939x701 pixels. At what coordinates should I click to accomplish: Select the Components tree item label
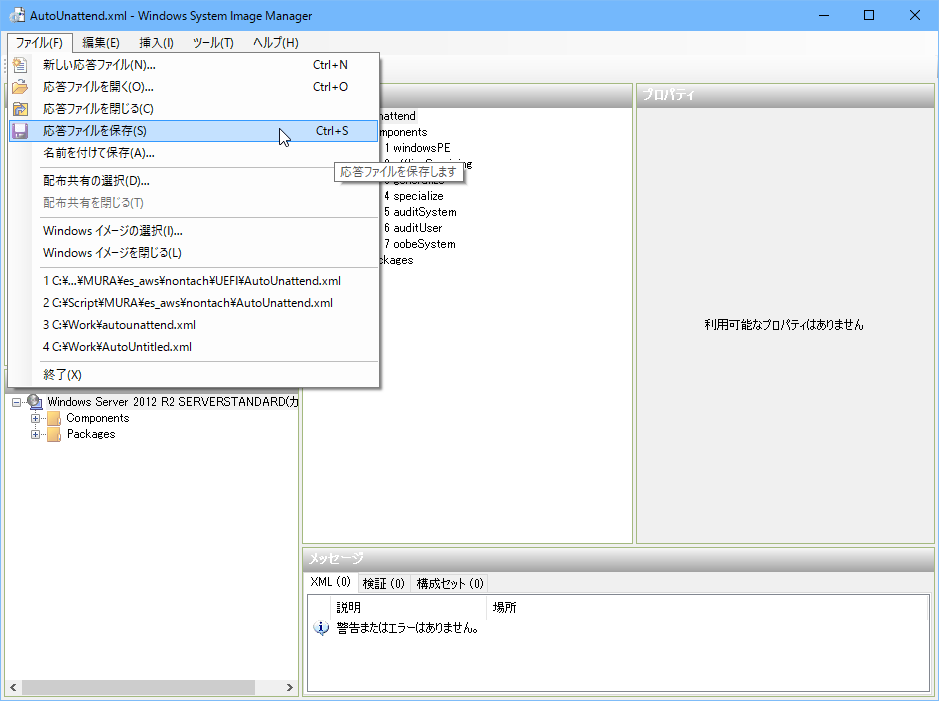pyautogui.click(x=98, y=418)
